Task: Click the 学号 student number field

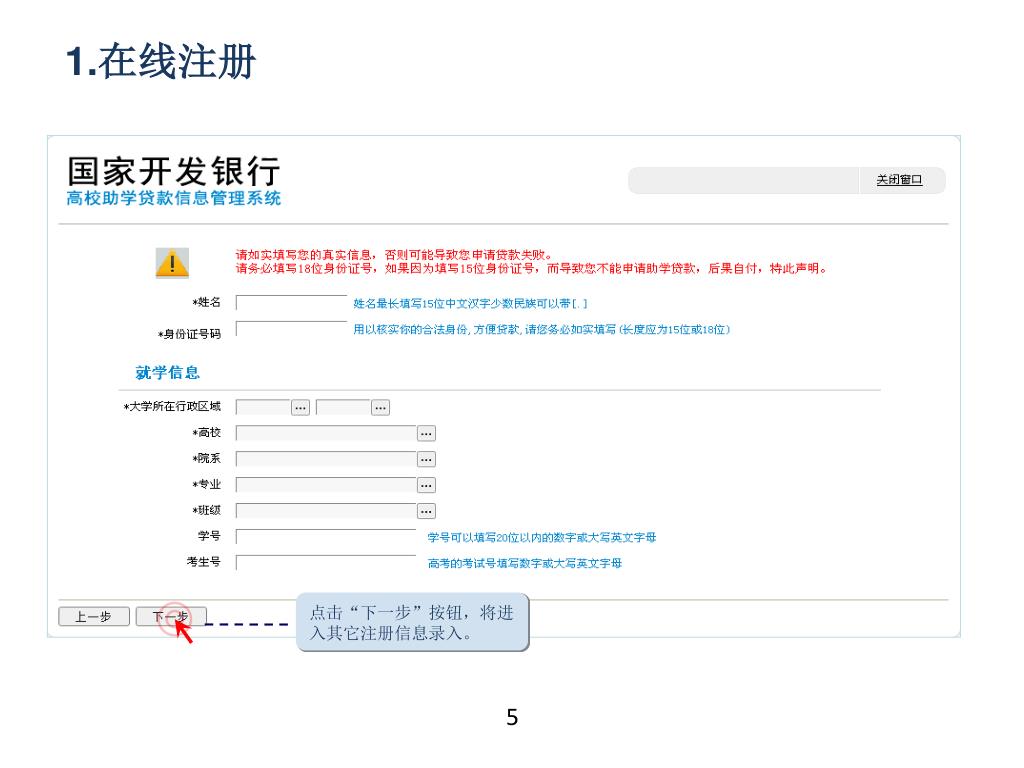Action: coord(326,537)
